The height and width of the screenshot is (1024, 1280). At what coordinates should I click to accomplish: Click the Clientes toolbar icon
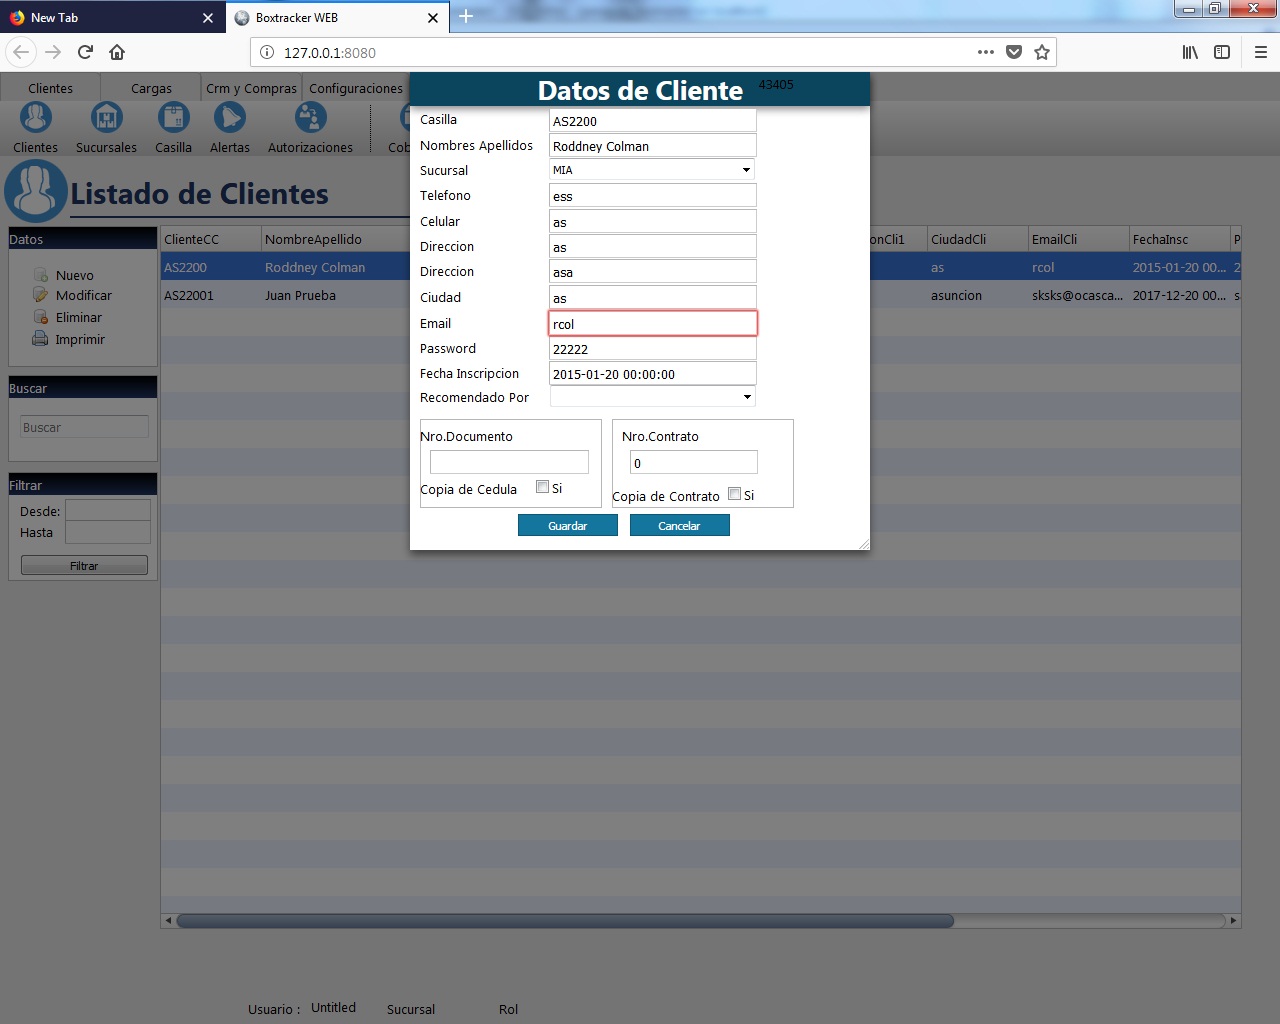pos(36,119)
